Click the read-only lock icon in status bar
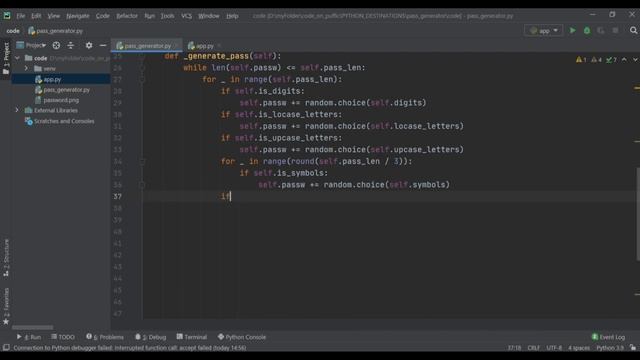The image size is (640, 360). tap(633, 348)
